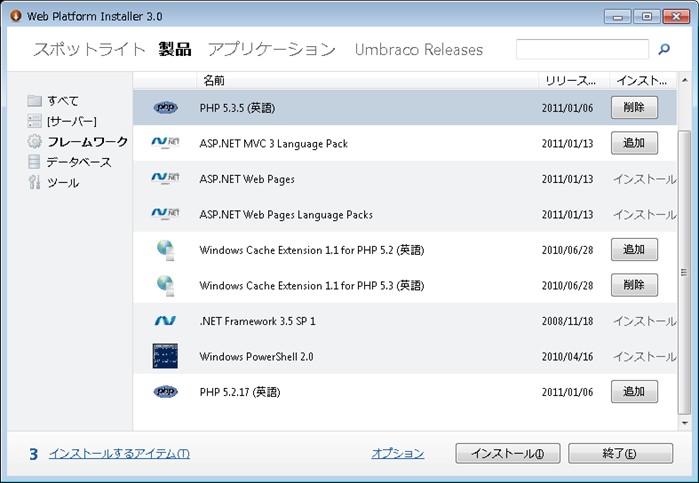Switch to the スポットライト tab
Screen dimensions: 699x483
(x=89, y=50)
